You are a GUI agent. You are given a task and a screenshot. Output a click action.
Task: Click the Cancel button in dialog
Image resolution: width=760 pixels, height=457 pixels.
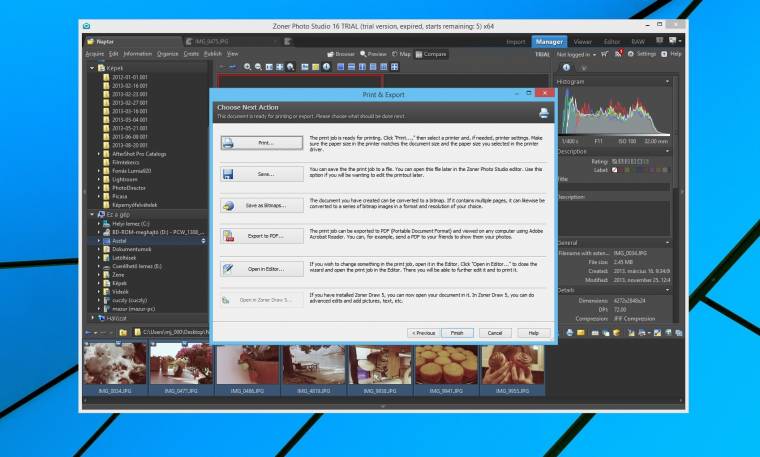[495, 333]
